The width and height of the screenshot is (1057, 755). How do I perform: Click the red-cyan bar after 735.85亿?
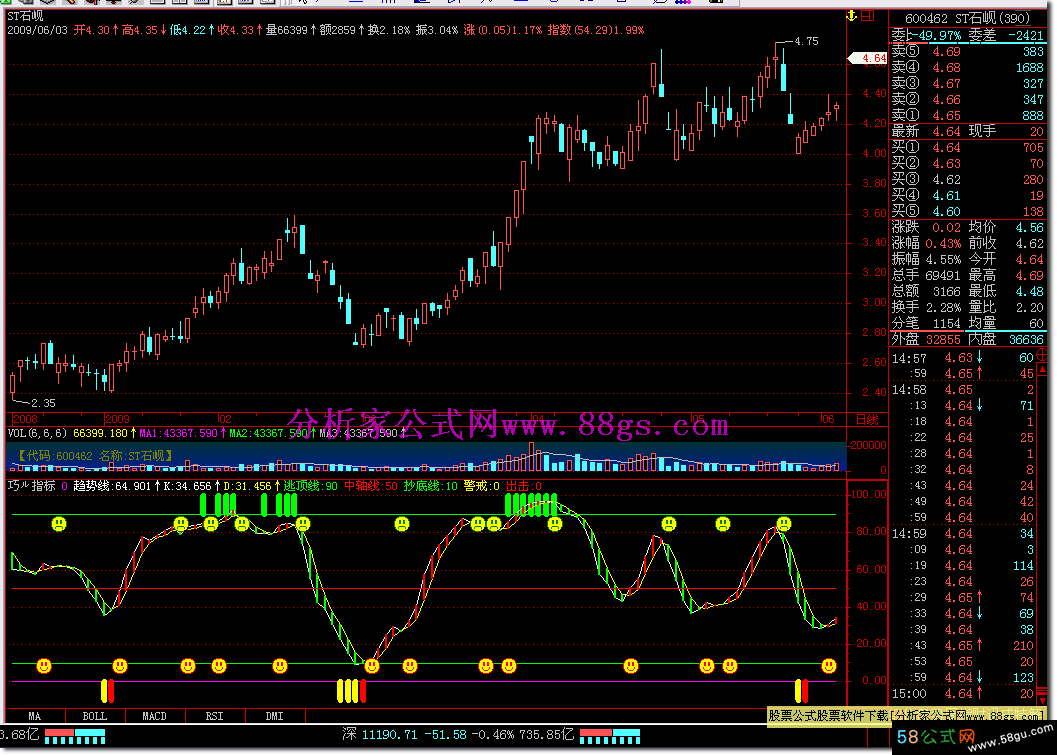609,736
